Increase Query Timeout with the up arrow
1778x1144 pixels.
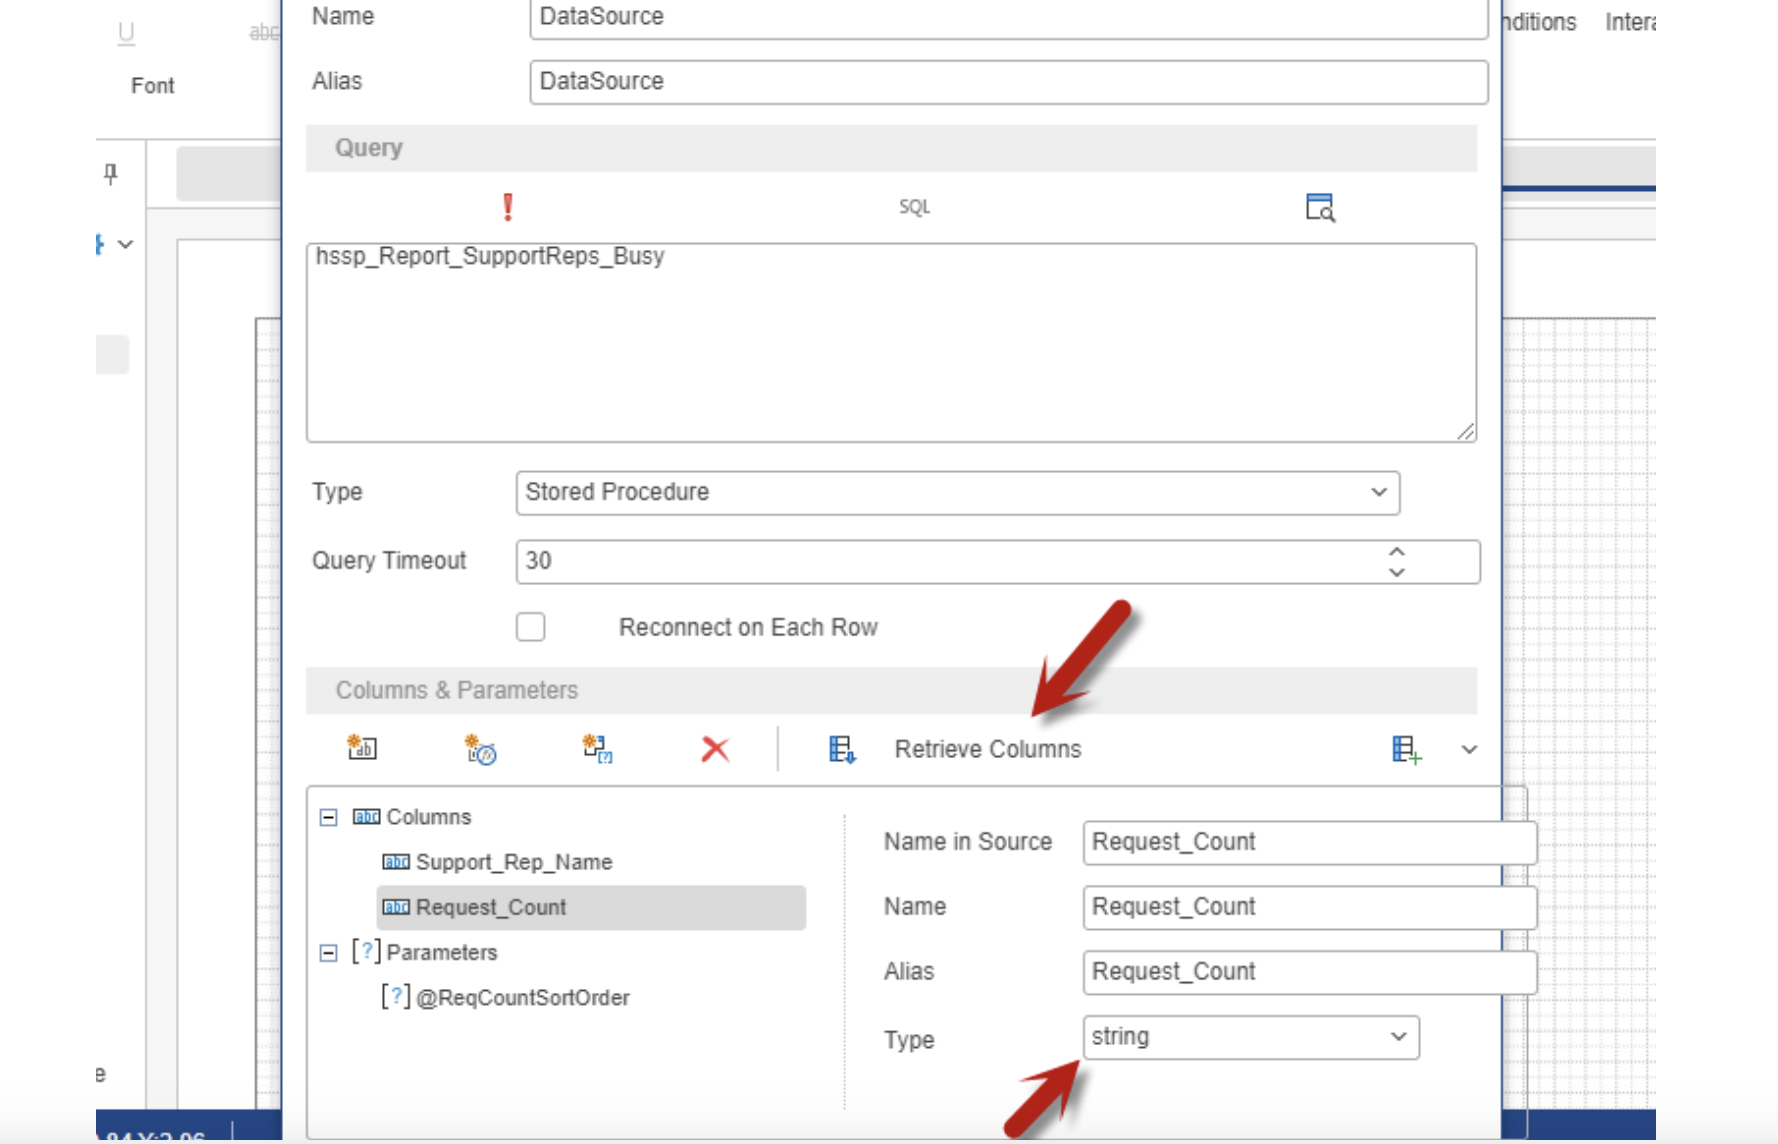[1397, 551]
